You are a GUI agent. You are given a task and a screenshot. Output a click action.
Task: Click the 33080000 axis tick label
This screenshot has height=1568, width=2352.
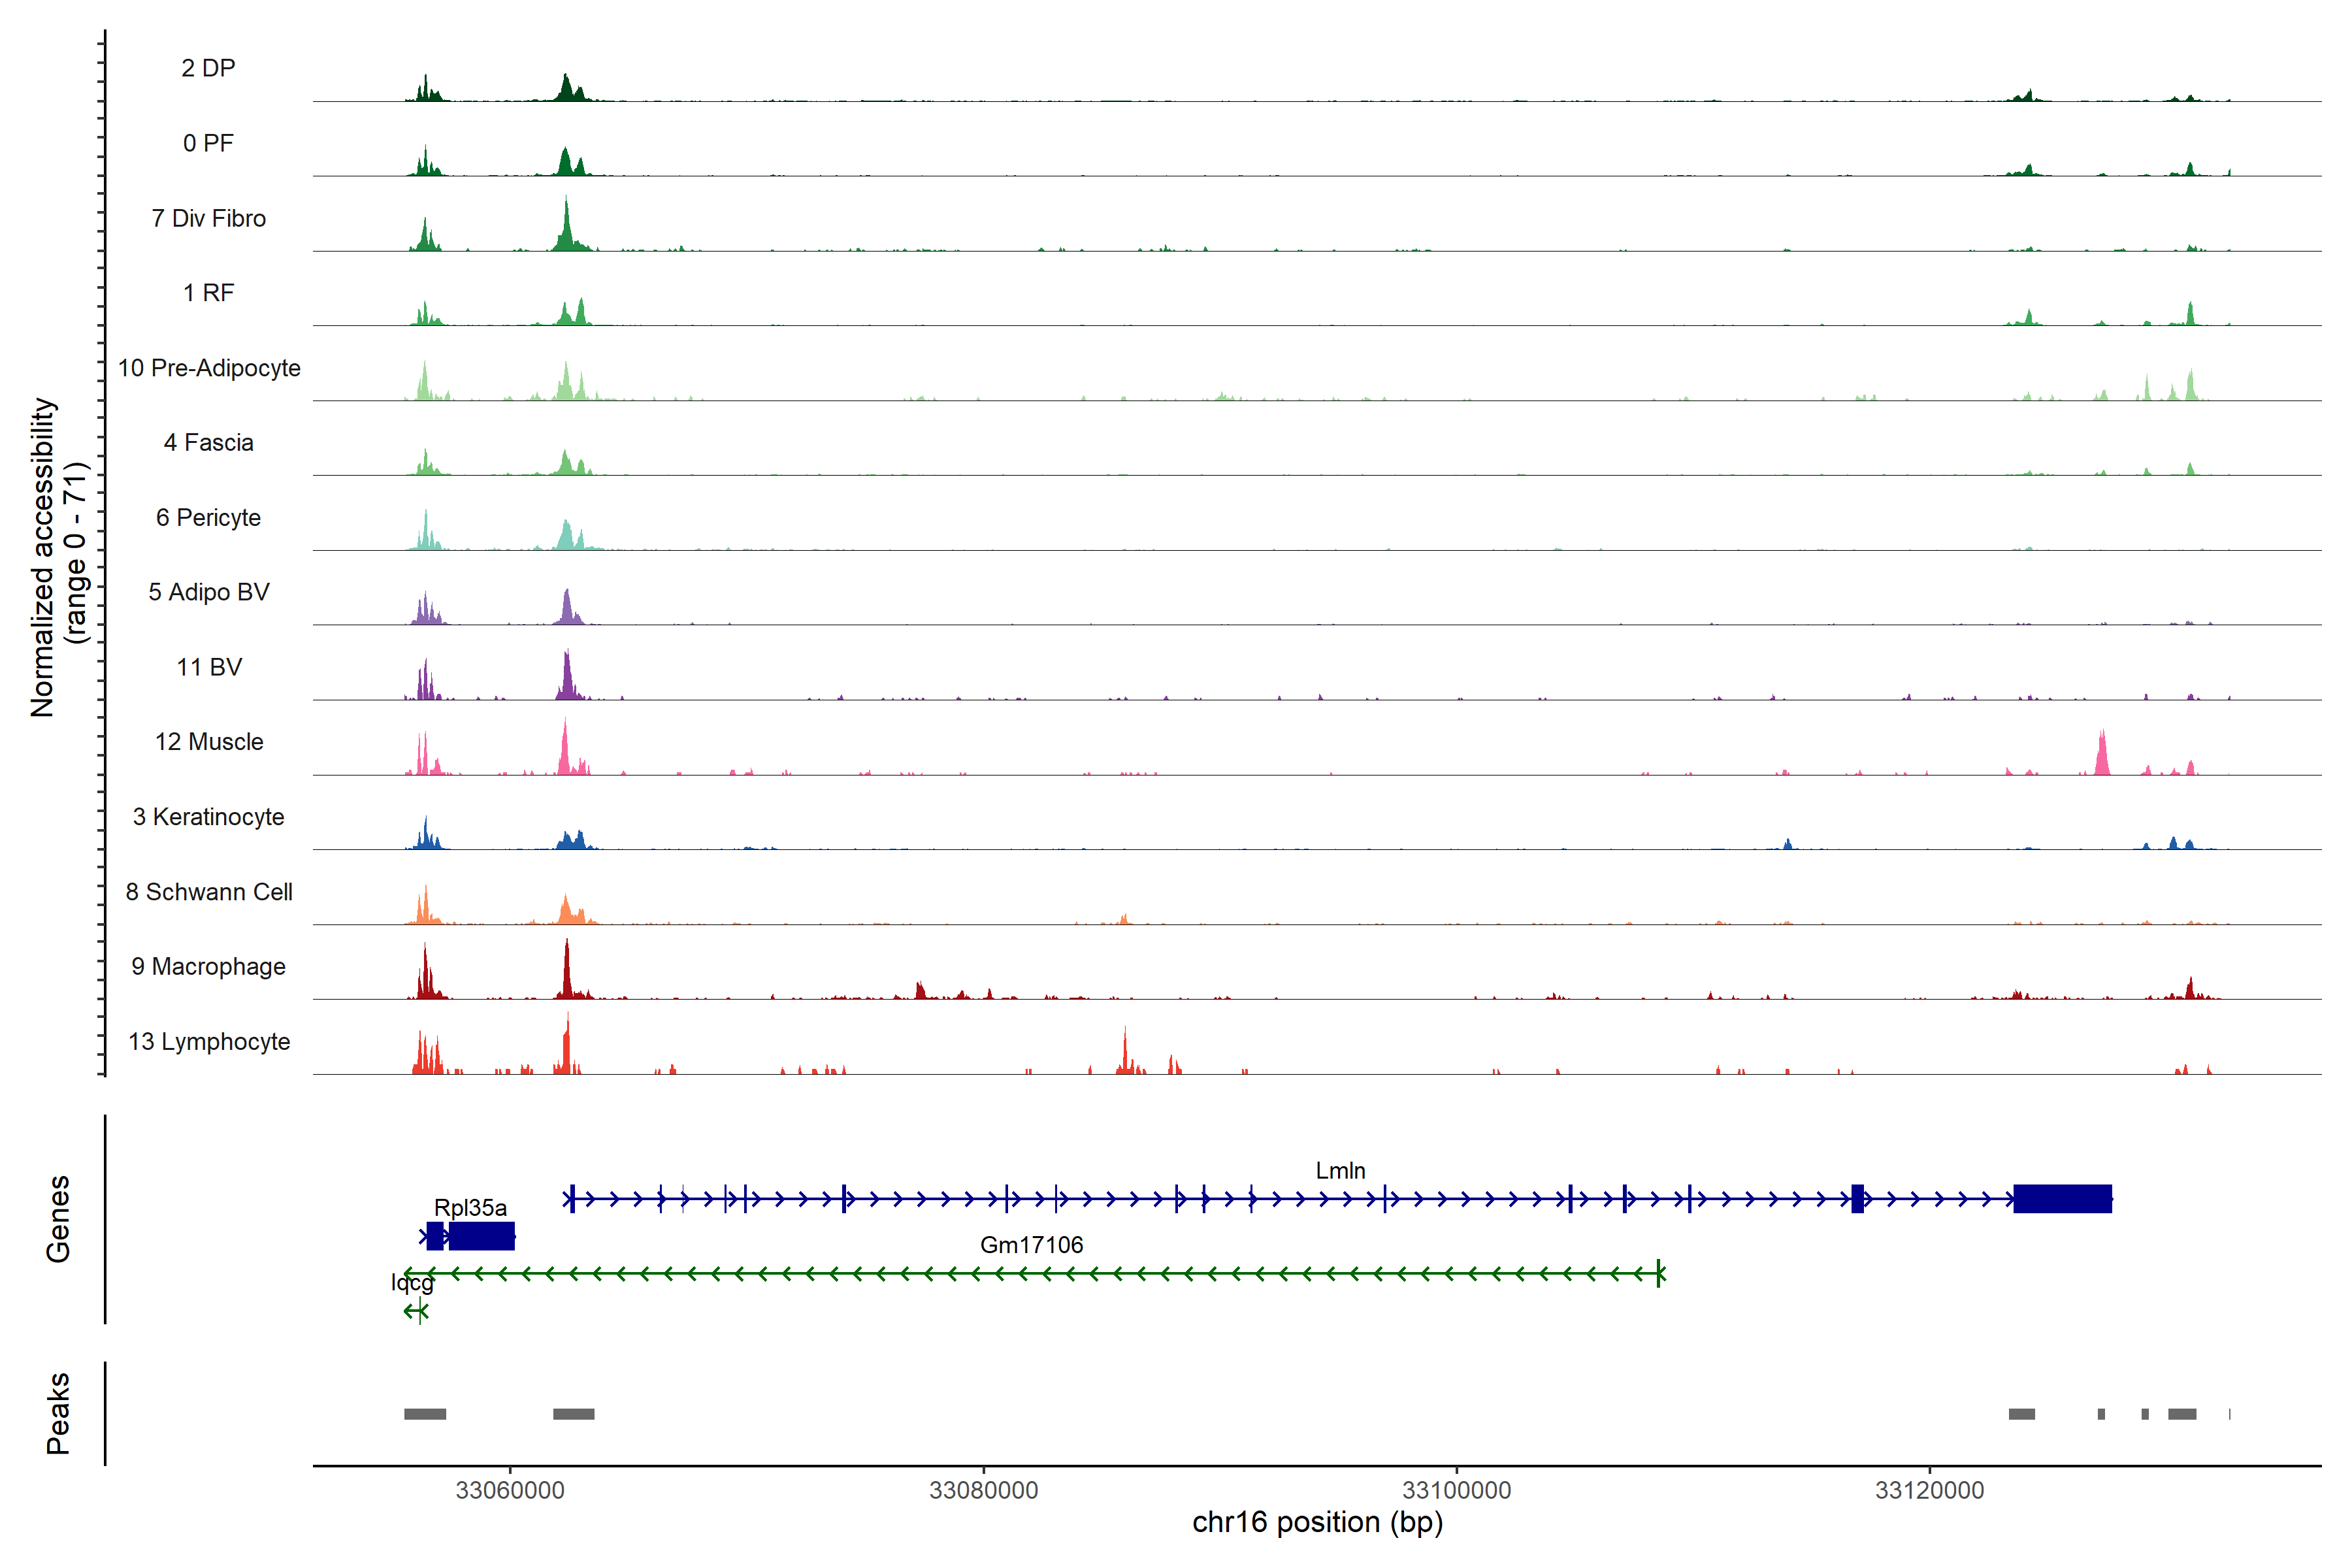tap(983, 1490)
